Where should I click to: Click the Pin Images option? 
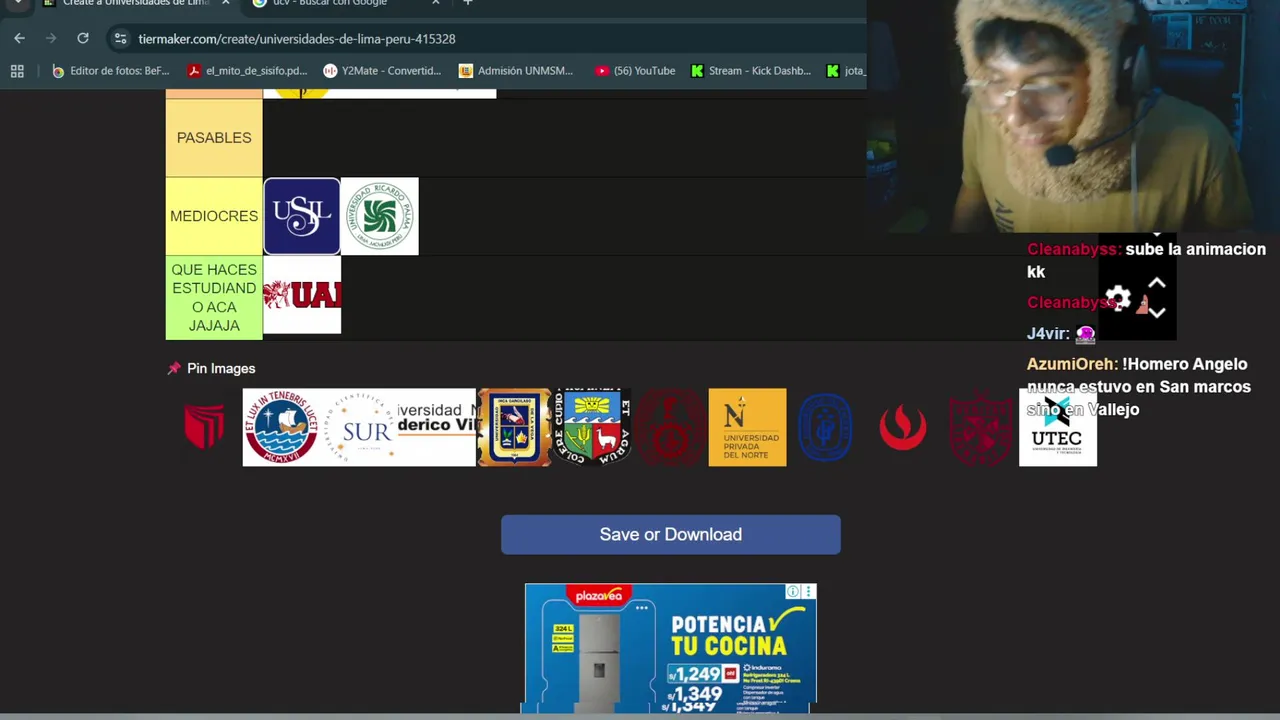[211, 368]
